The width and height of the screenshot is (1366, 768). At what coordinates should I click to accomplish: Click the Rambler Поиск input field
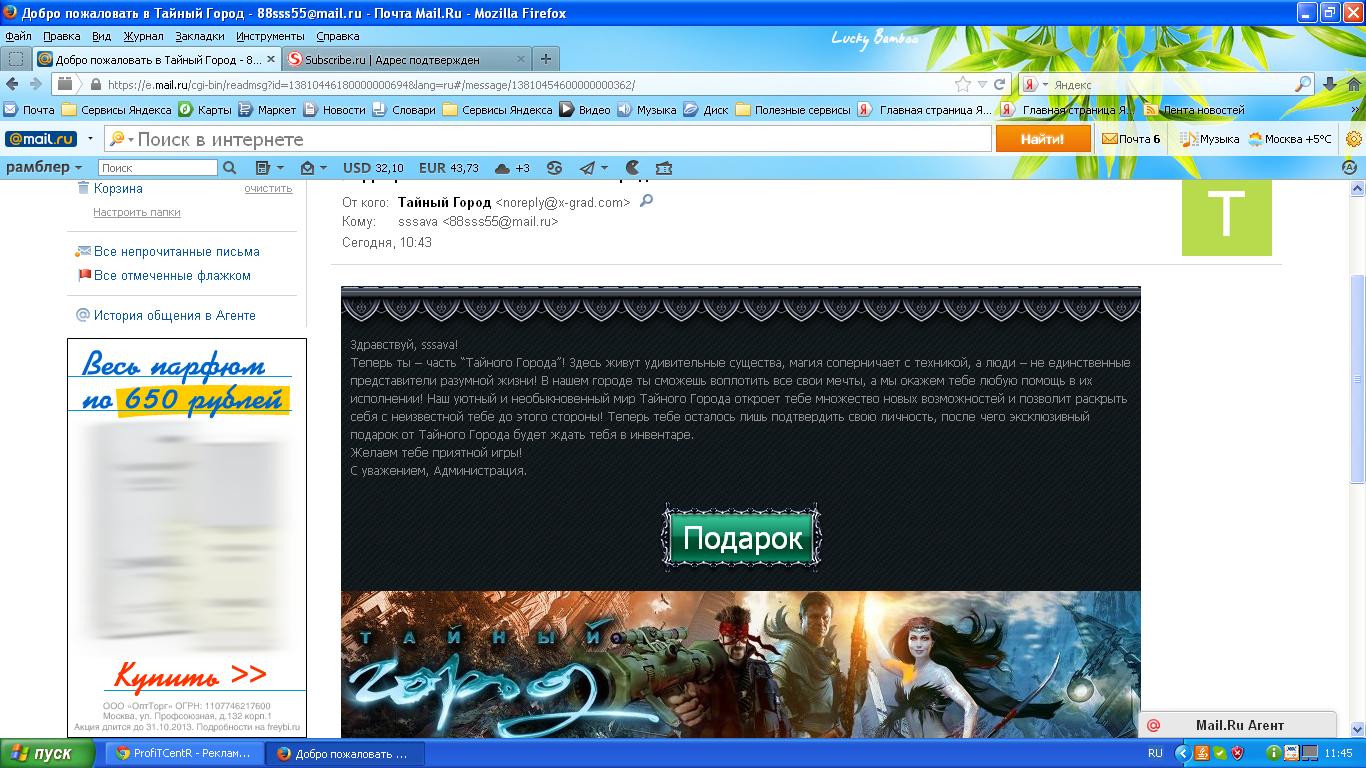(x=158, y=168)
